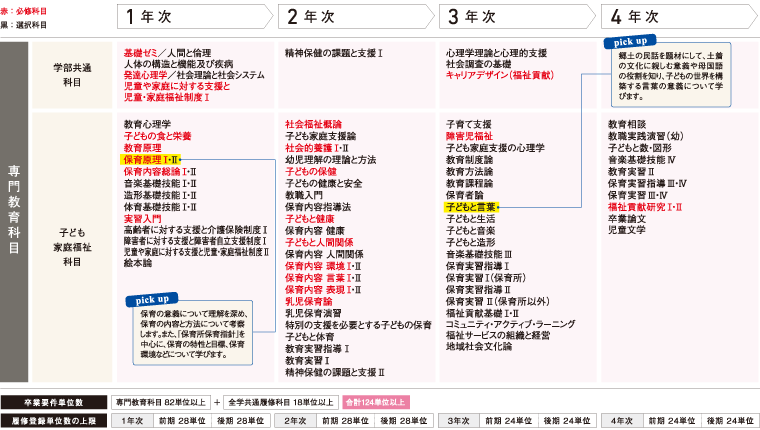This screenshot has height=430, width=760.
Task: Click 子どもと数·図形 course text
Action: [x=640, y=148]
